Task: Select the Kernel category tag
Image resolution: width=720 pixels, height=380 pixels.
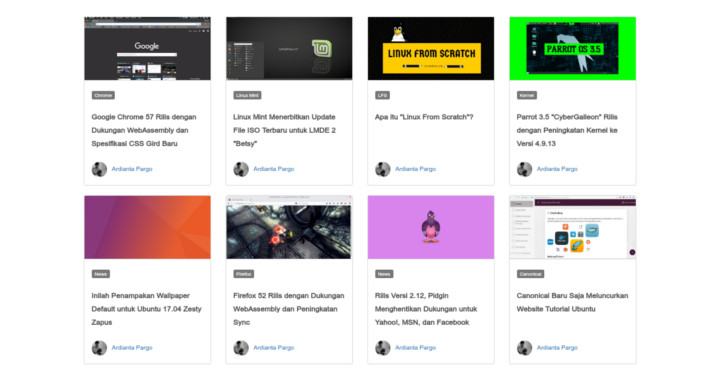Action: (527, 95)
